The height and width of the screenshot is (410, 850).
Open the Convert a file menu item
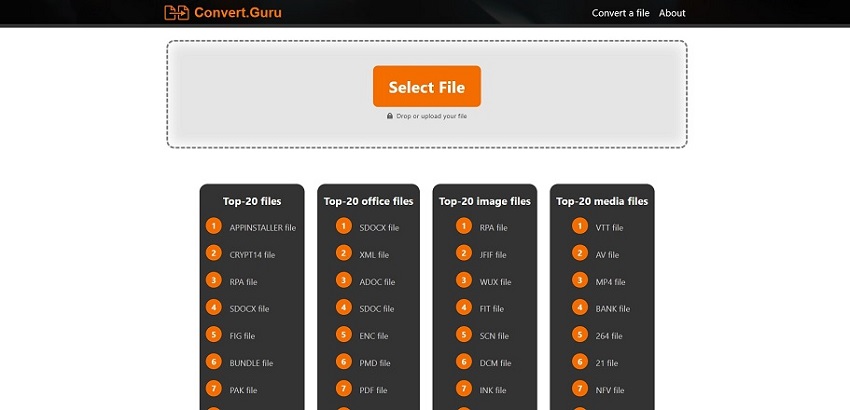point(620,13)
